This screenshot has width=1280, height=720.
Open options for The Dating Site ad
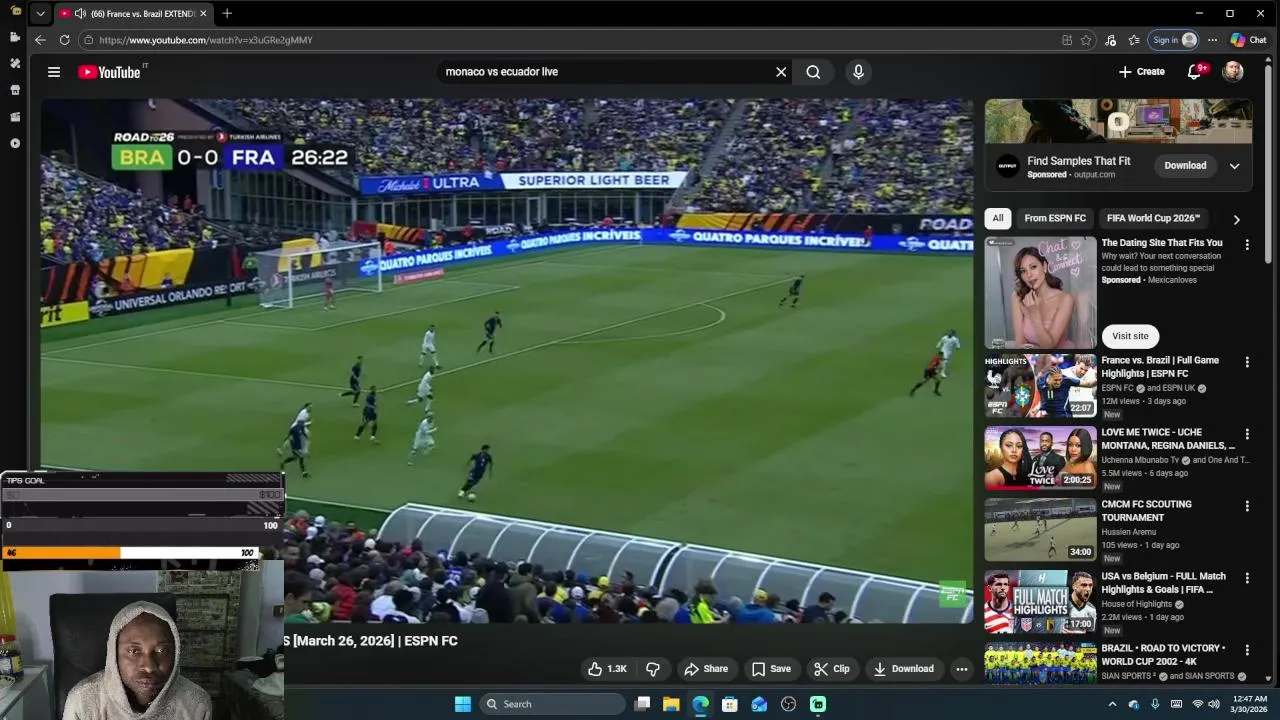tap(1247, 244)
